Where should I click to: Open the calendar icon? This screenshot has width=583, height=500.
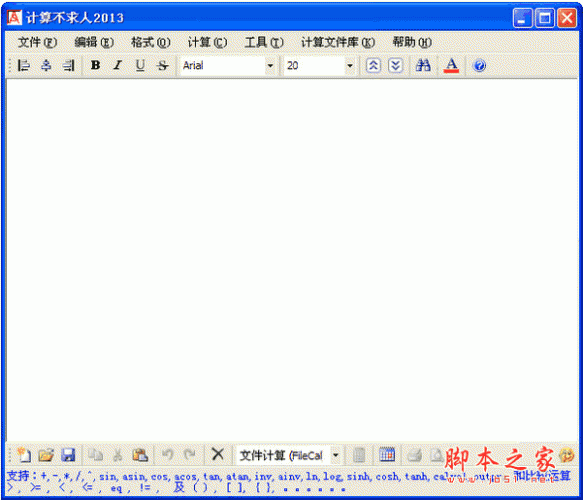(x=387, y=455)
